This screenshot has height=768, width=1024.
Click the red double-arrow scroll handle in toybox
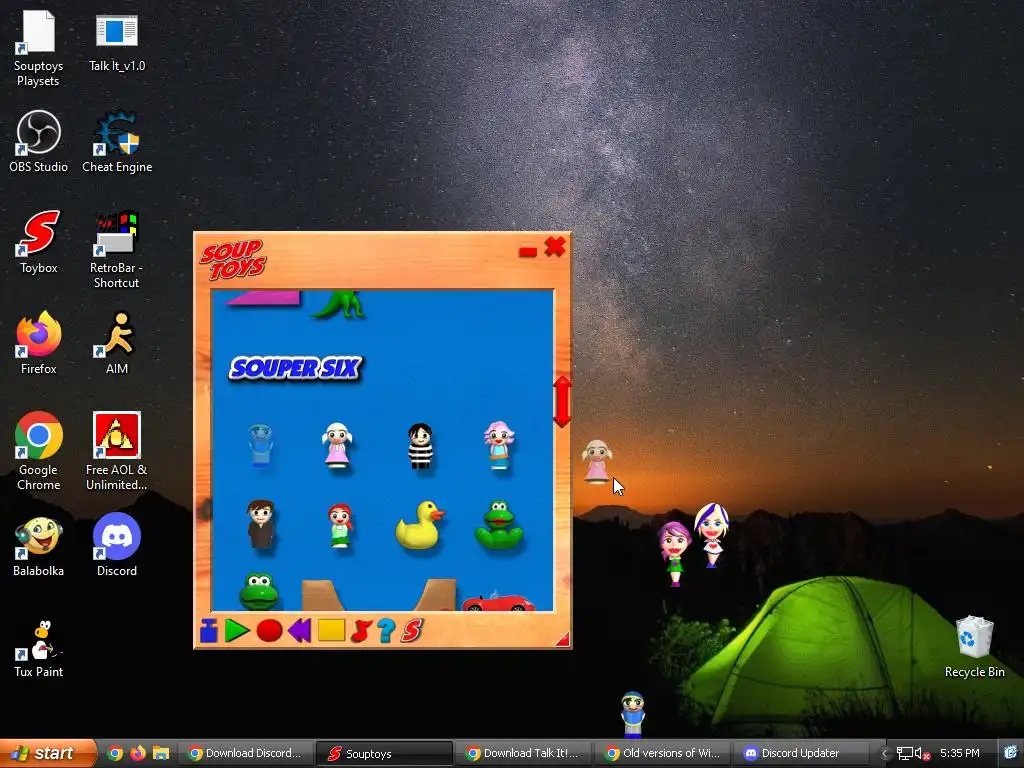(x=562, y=402)
